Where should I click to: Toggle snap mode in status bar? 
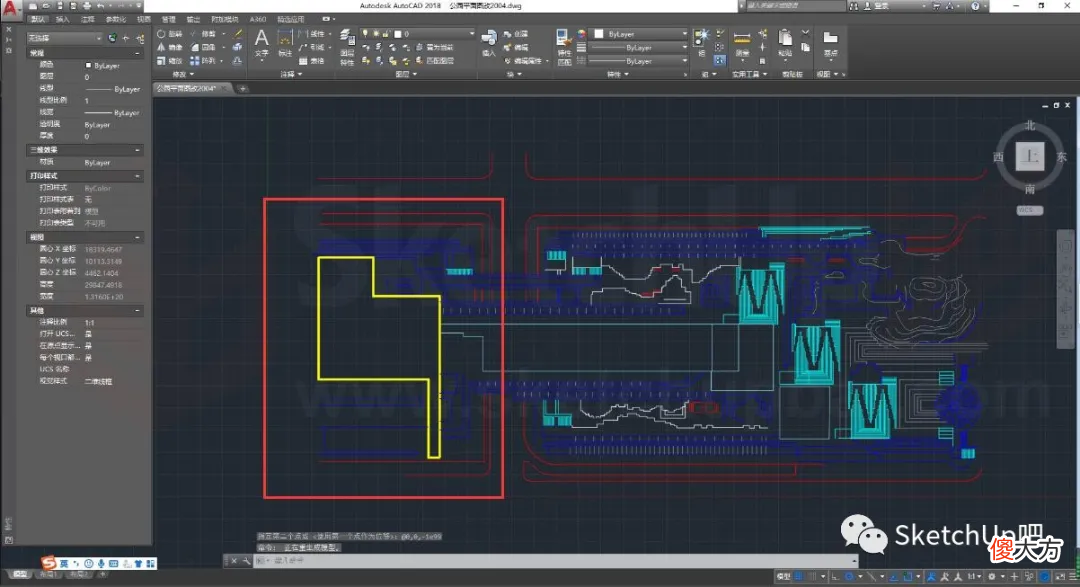click(813, 576)
